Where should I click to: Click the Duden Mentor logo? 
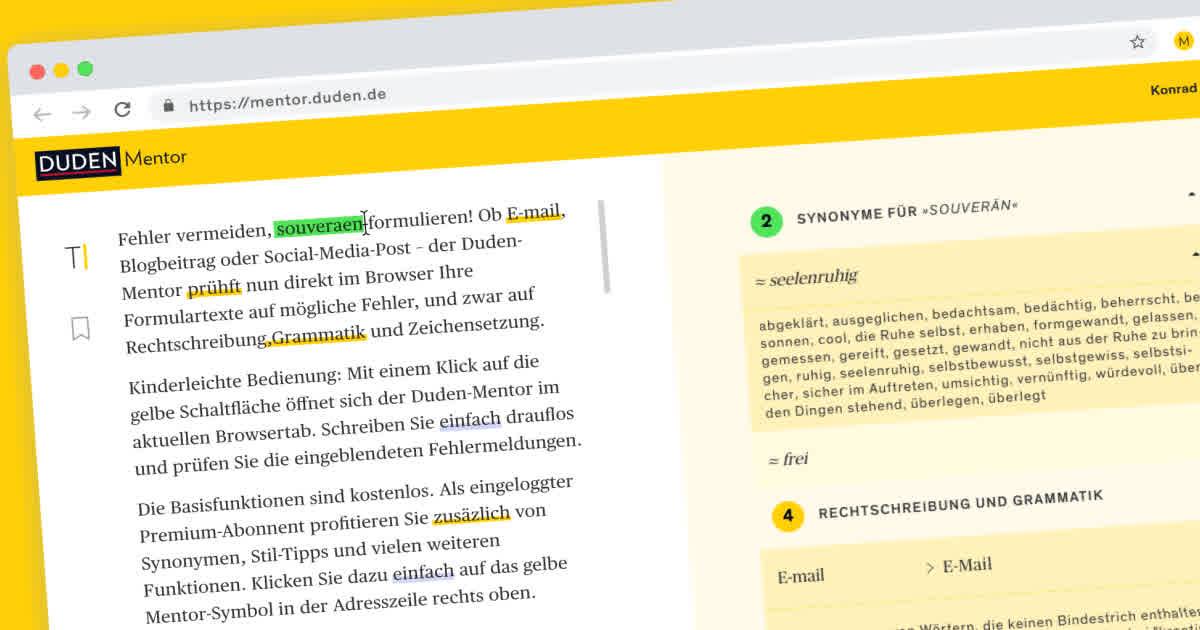pyautogui.click(x=111, y=161)
